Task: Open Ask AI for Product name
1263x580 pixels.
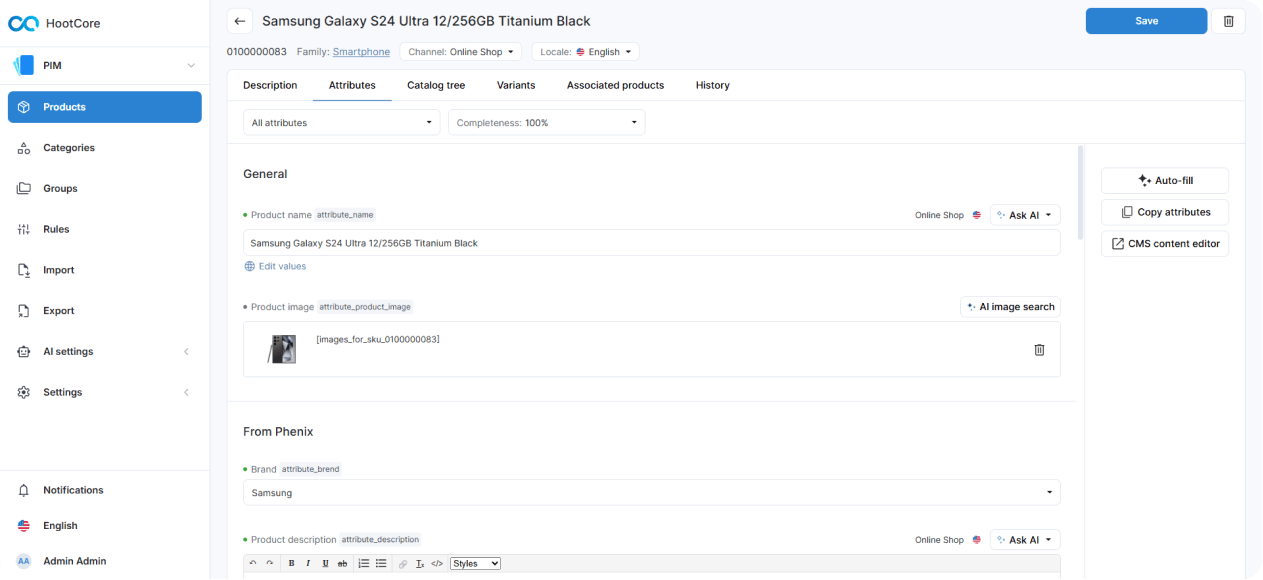Action: [x=1025, y=215]
